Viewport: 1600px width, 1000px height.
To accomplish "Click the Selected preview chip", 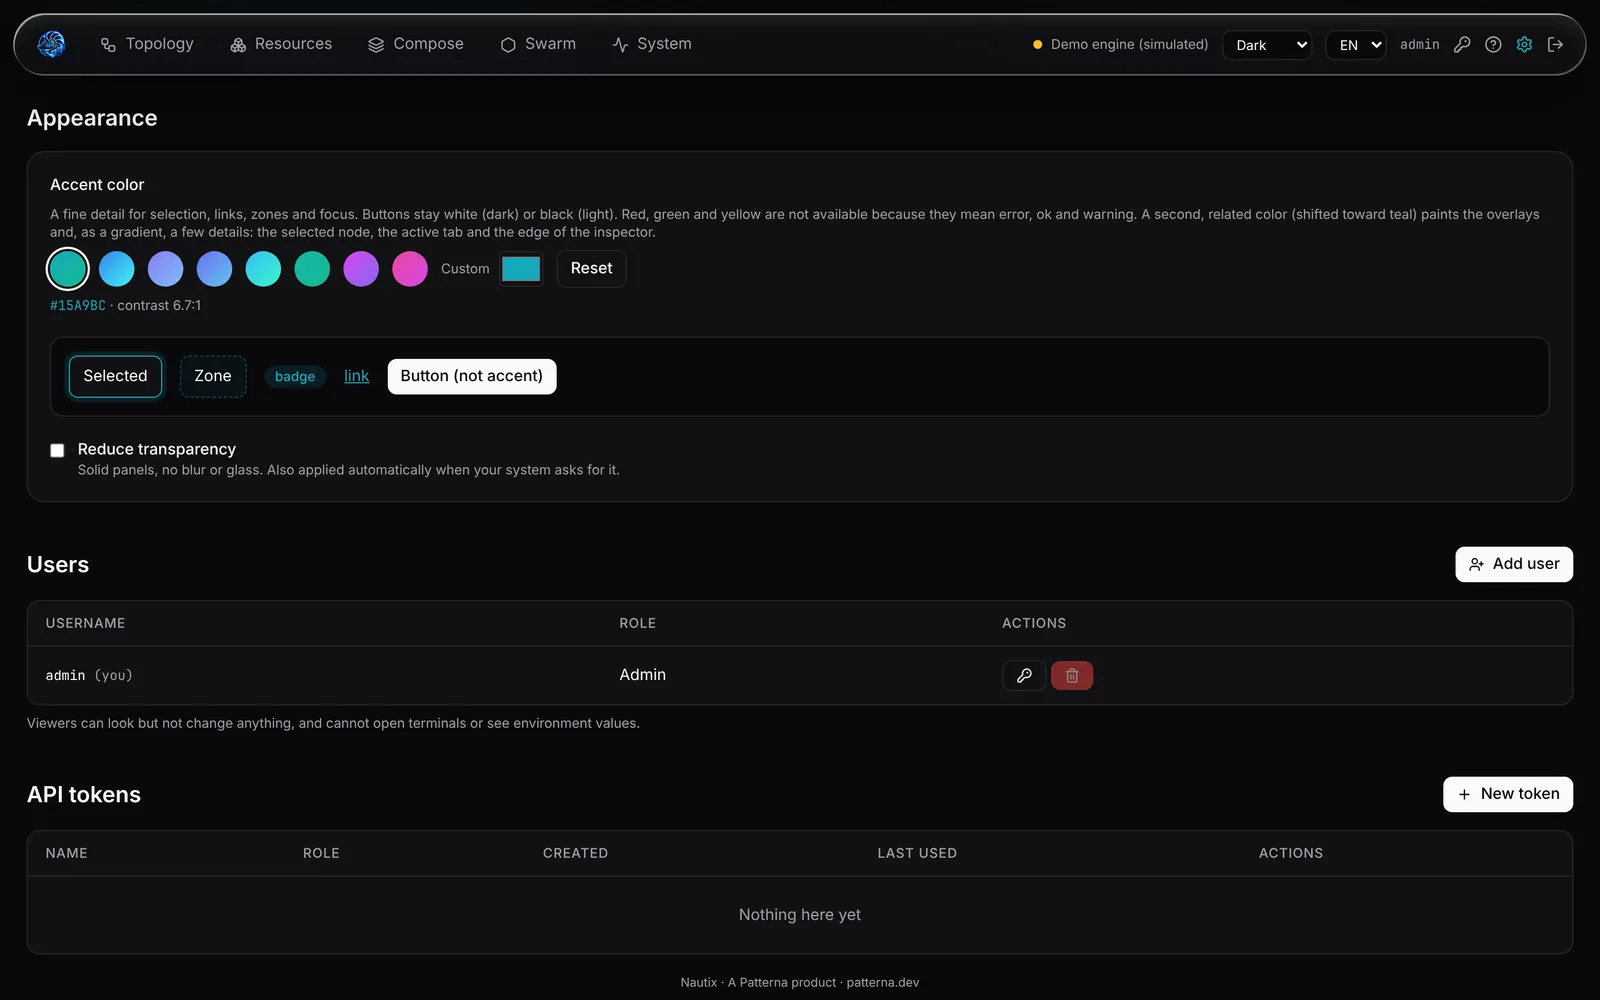I will point(115,376).
